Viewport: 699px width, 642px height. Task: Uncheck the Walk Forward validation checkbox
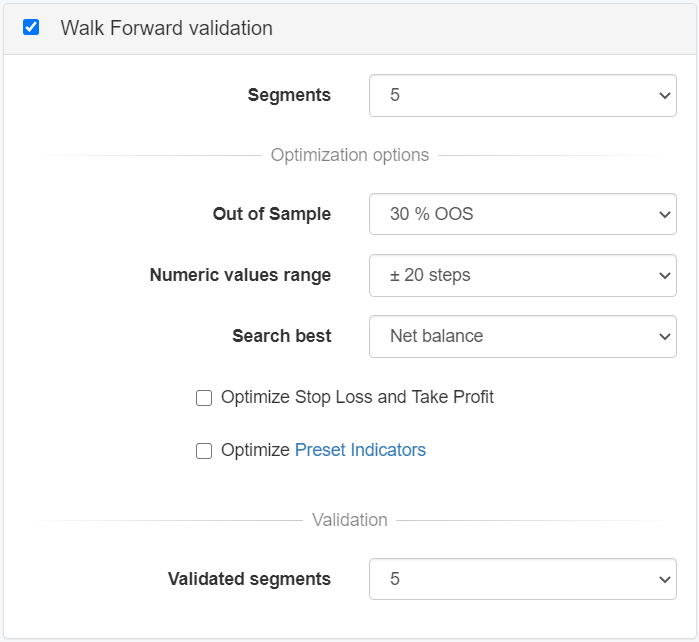(x=31, y=27)
